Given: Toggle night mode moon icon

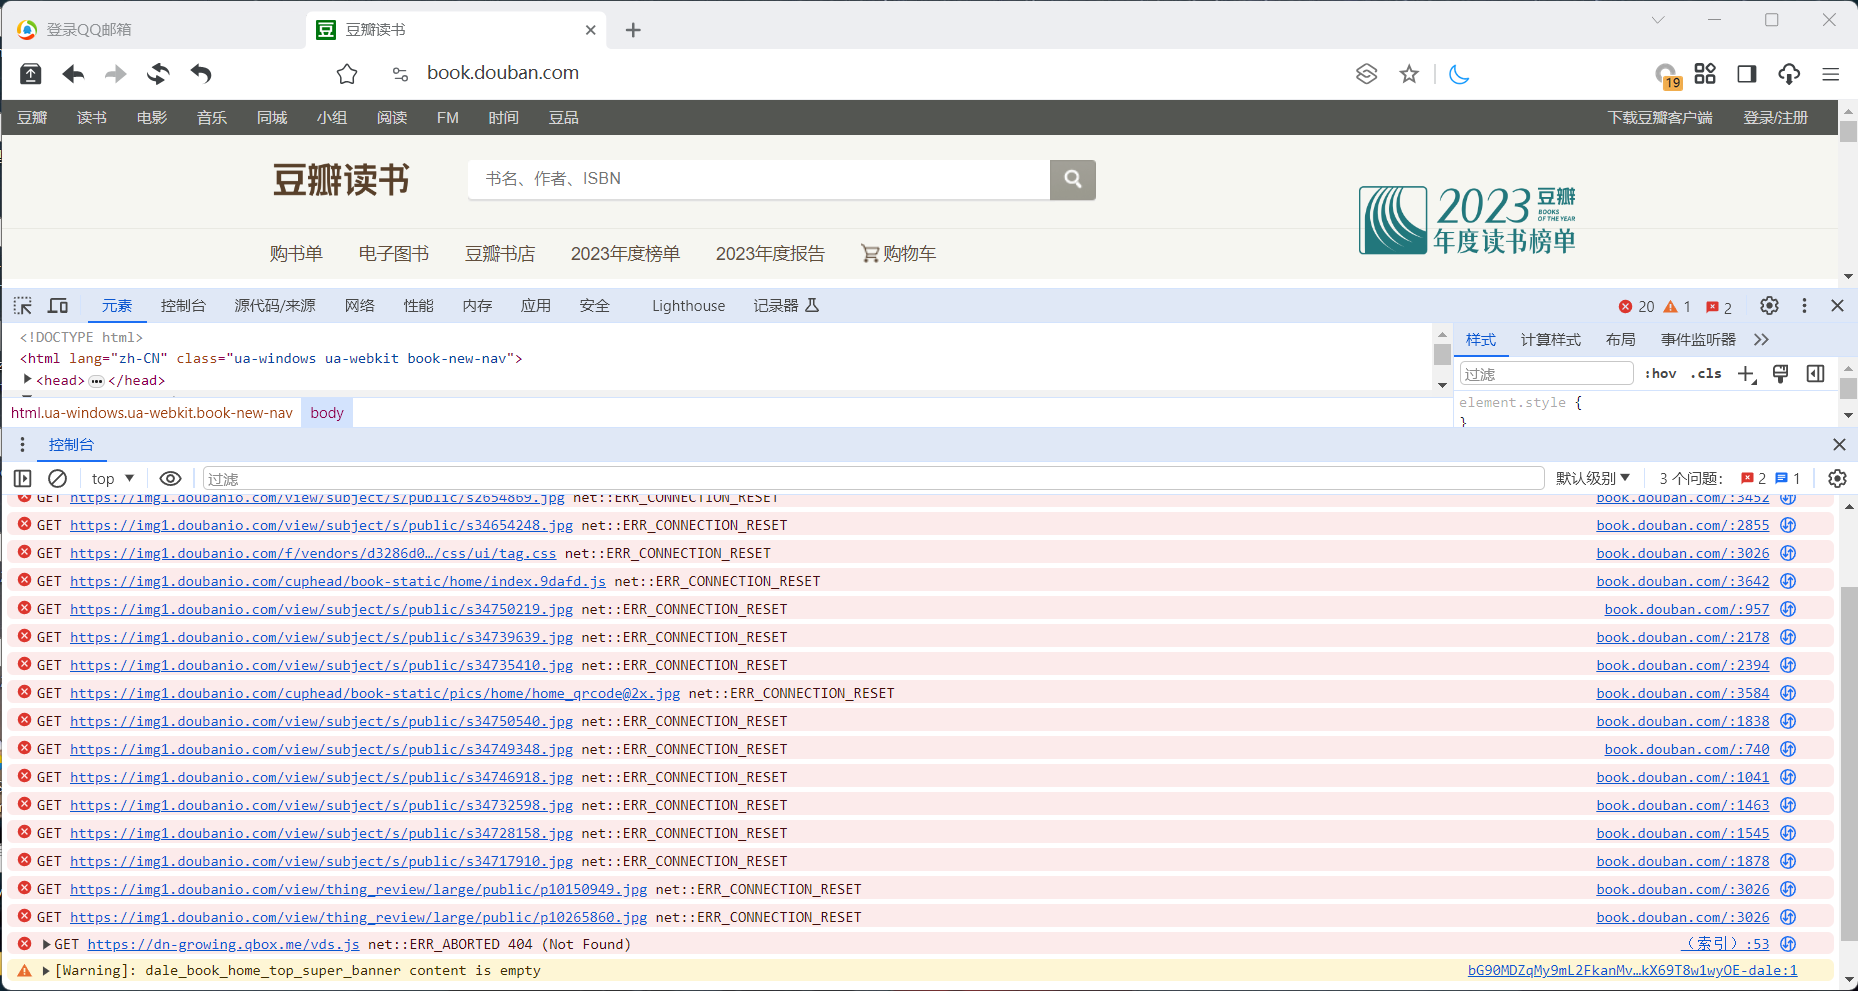Looking at the screenshot, I should click(1459, 74).
